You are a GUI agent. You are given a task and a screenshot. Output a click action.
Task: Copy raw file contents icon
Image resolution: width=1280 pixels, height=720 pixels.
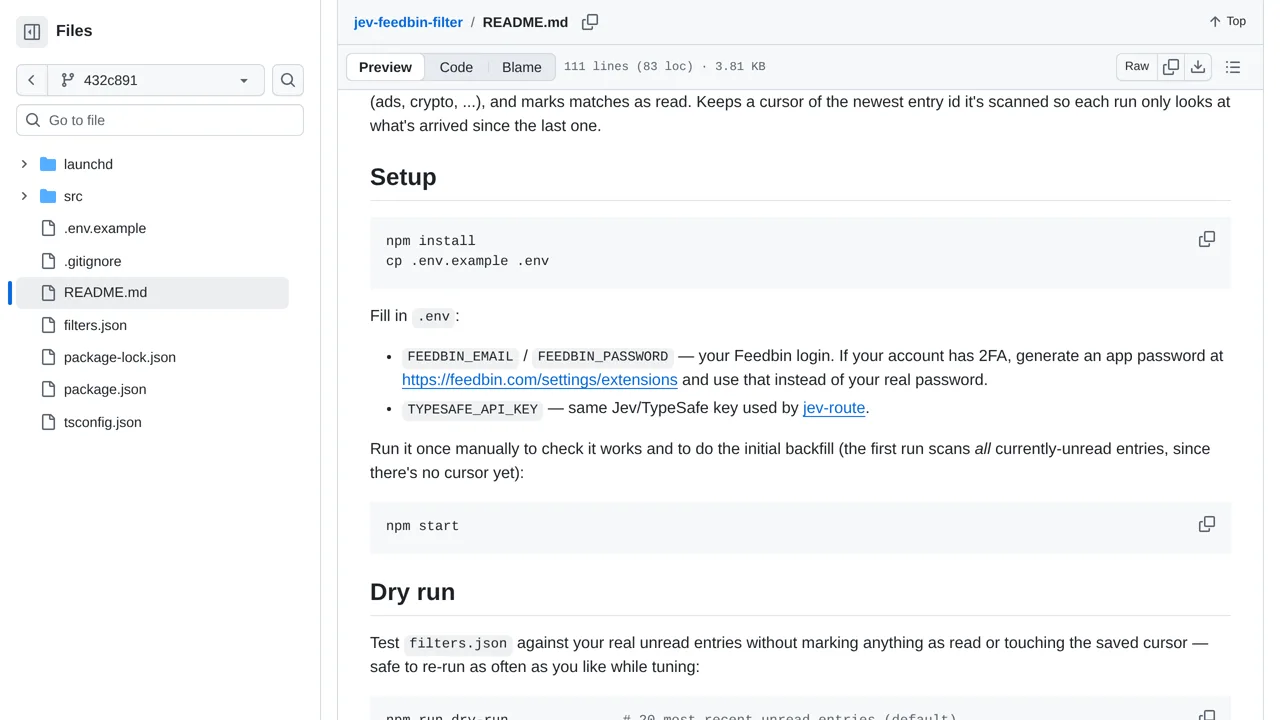tap(1171, 67)
